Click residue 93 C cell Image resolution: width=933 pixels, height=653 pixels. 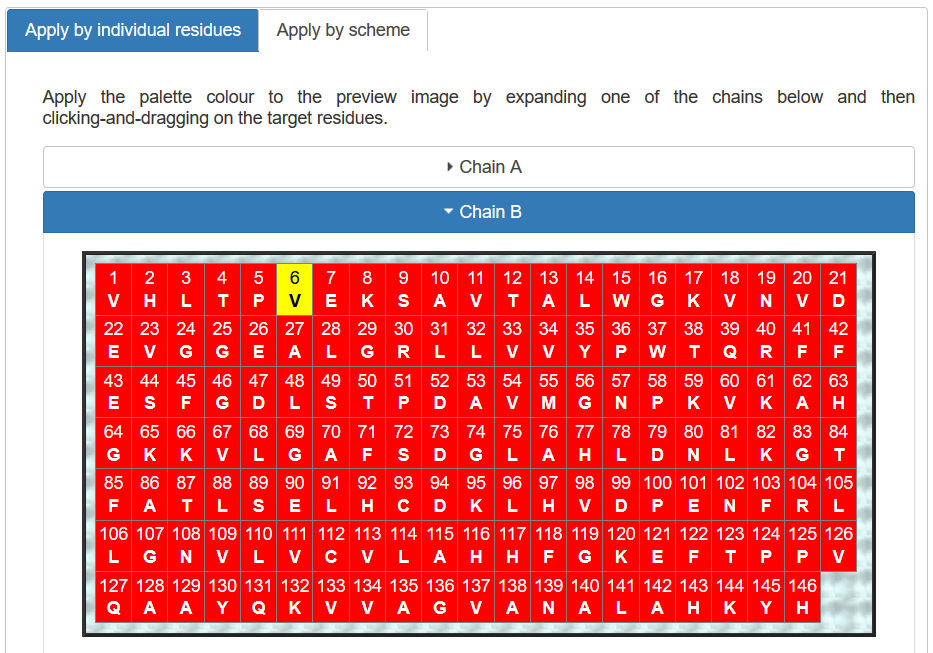[x=403, y=494]
